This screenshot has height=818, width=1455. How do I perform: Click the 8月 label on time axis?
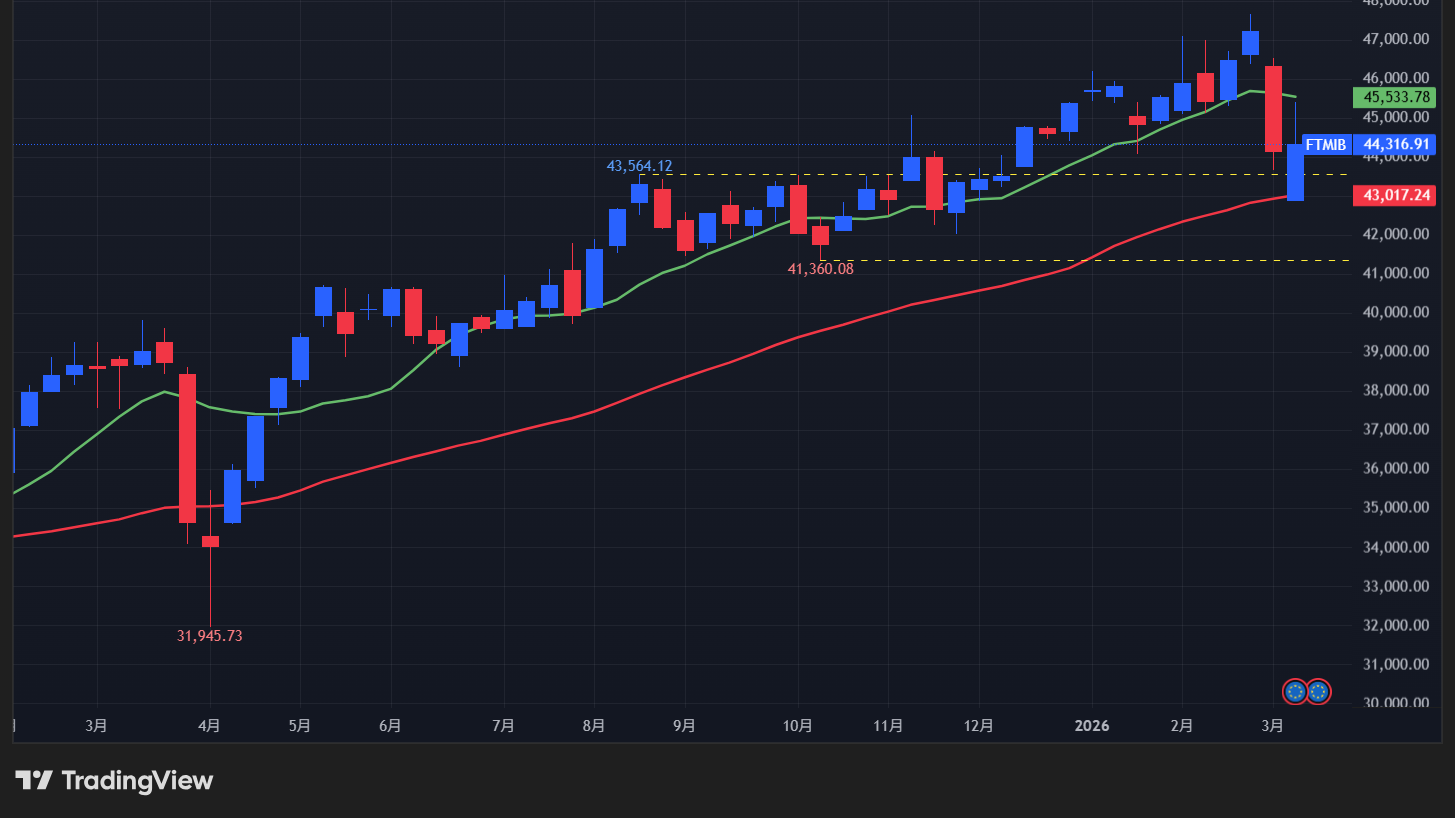coord(593,726)
